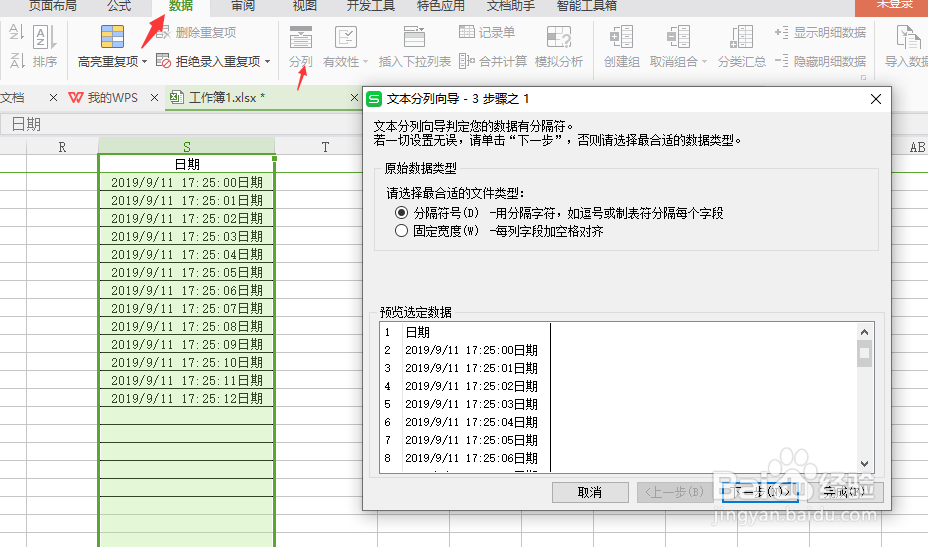Screen dimensions: 928x547
Task: Select cell 2019/9/11 17:25:00日期 in sheet
Action: pyautogui.click(x=186, y=182)
